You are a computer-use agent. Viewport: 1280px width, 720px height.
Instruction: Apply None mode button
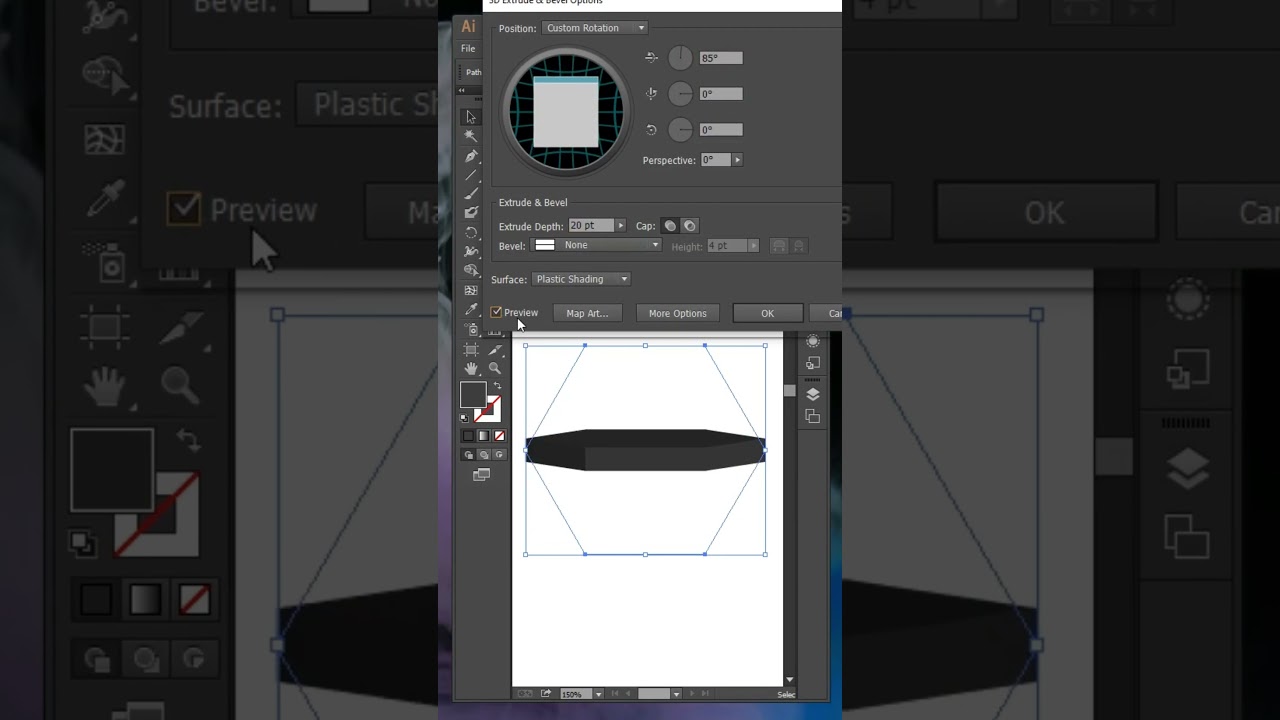(499, 436)
